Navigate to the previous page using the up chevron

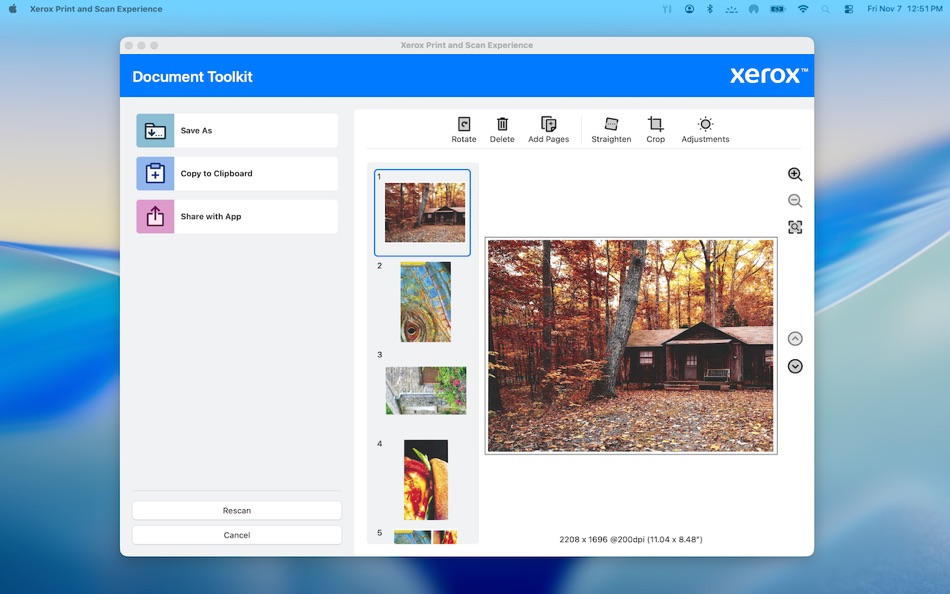click(794, 338)
